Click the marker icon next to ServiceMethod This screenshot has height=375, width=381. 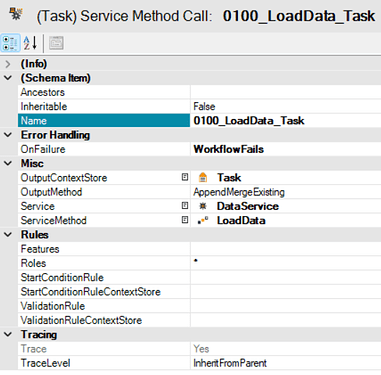click(x=185, y=220)
